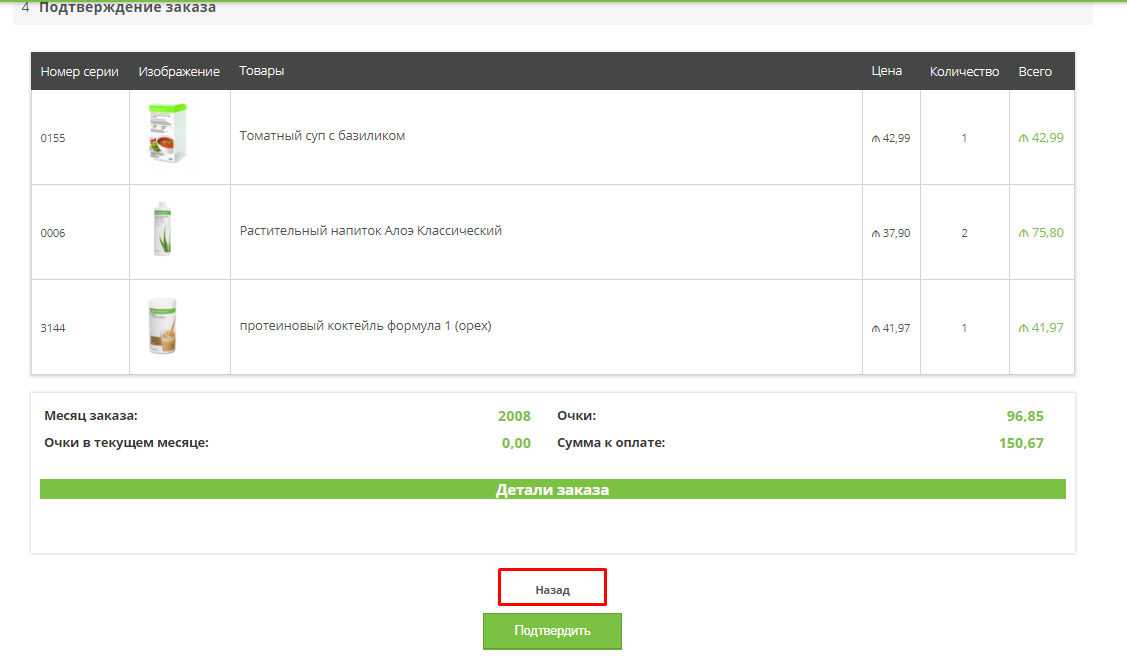Open the Formula 1 protein shake image
Image resolution: width=1127 pixels, height=667 pixels.
(163, 326)
